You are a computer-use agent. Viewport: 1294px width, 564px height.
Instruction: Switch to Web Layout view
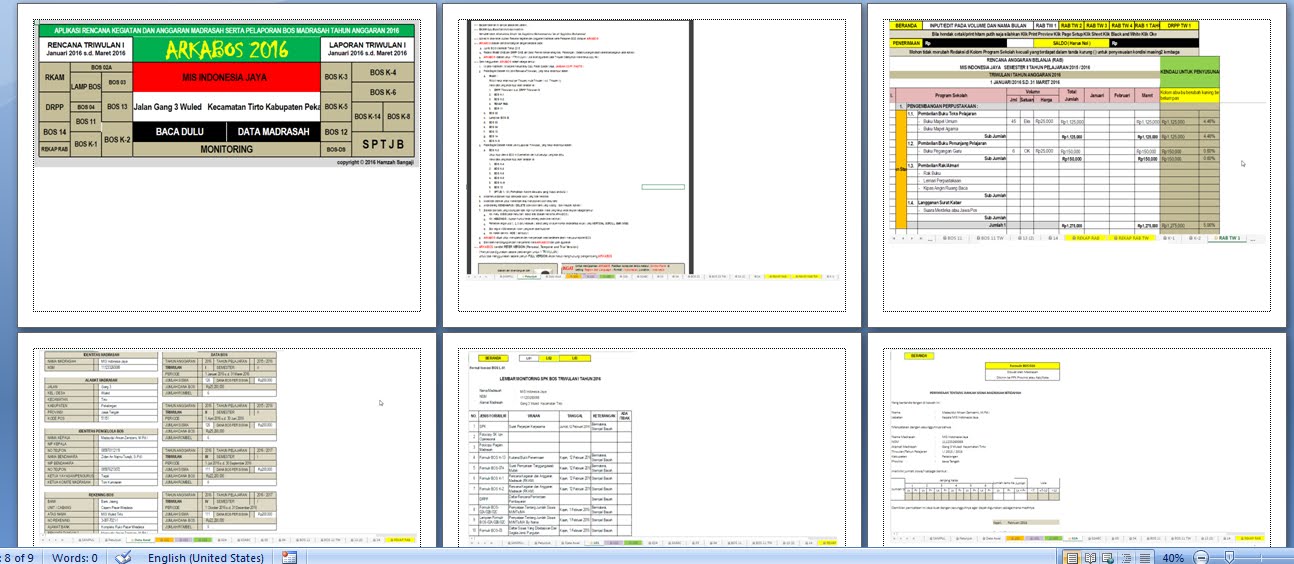point(1108,558)
